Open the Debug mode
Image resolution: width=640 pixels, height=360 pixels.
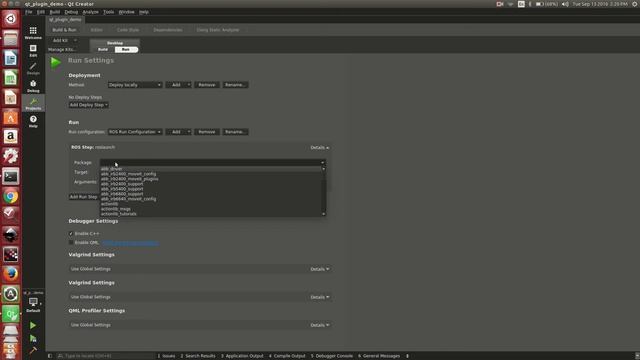pyautogui.click(x=33, y=86)
